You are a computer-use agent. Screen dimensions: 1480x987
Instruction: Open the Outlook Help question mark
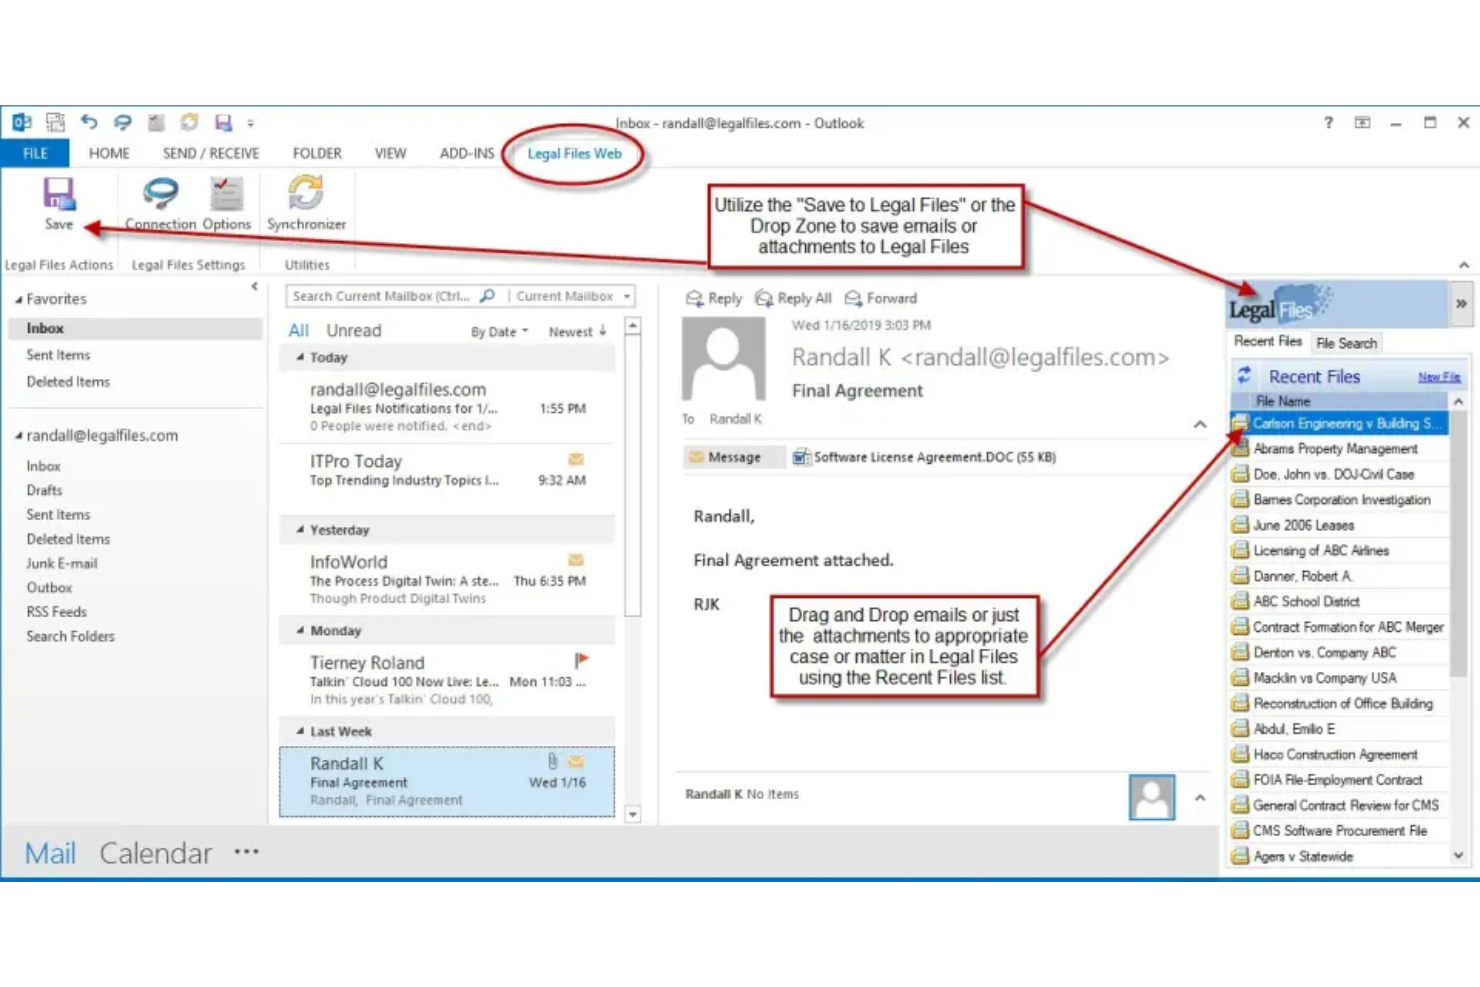(x=1328, y=122)
